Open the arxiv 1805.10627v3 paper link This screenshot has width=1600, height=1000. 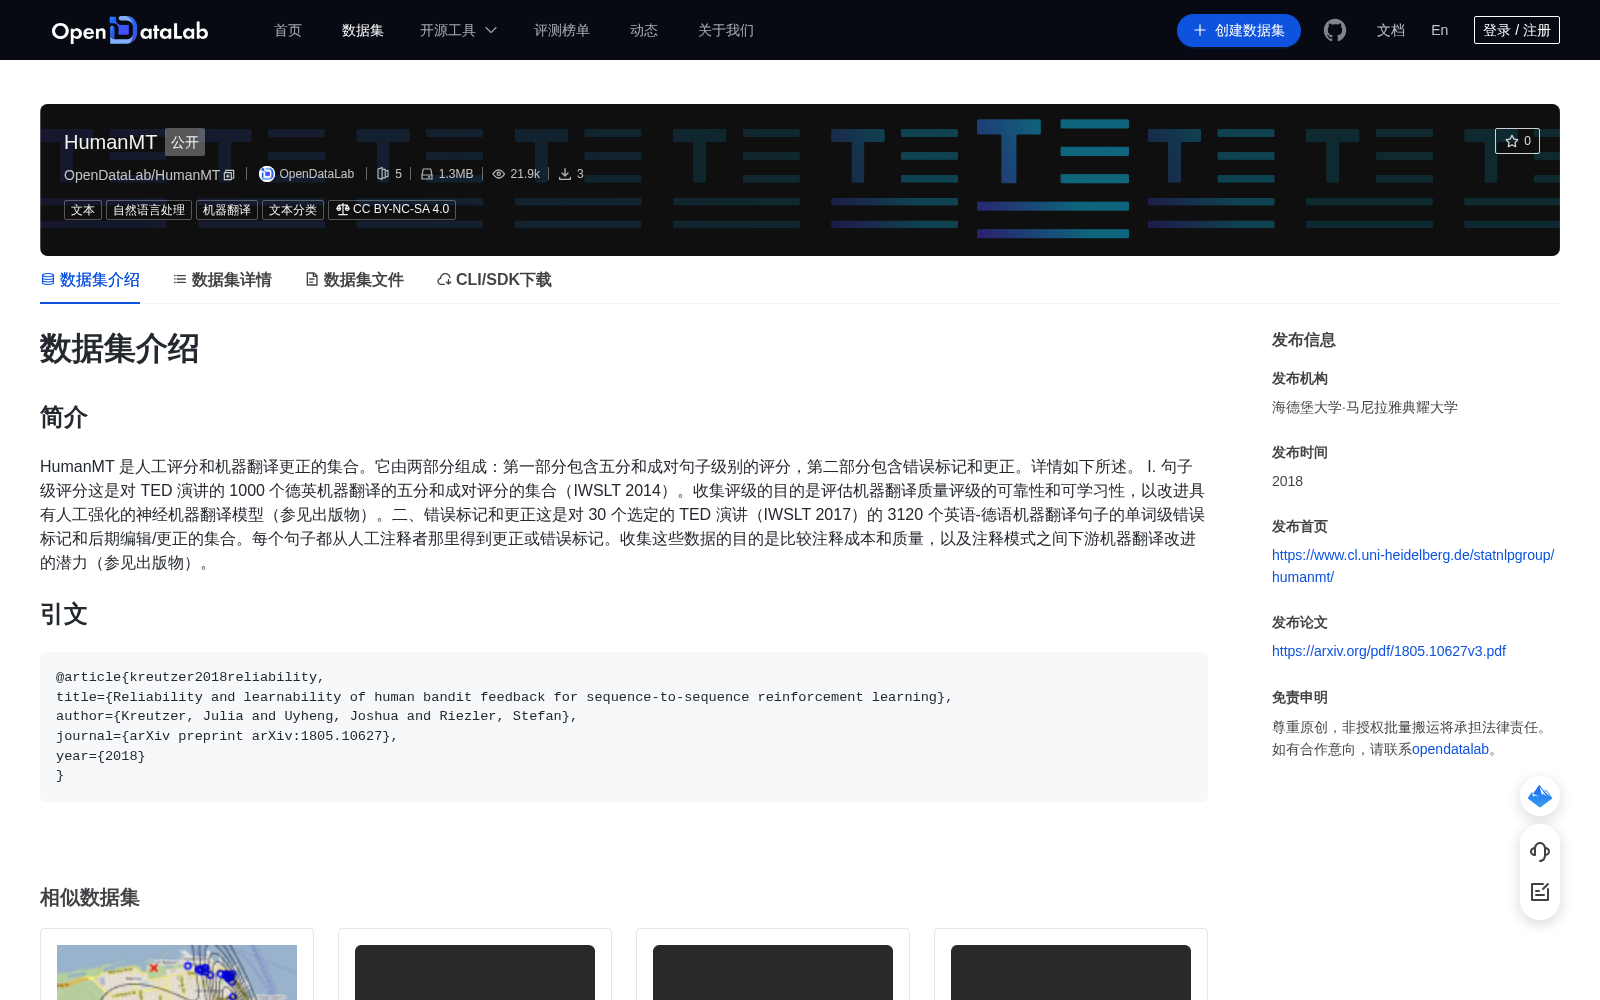(1389, 651)
